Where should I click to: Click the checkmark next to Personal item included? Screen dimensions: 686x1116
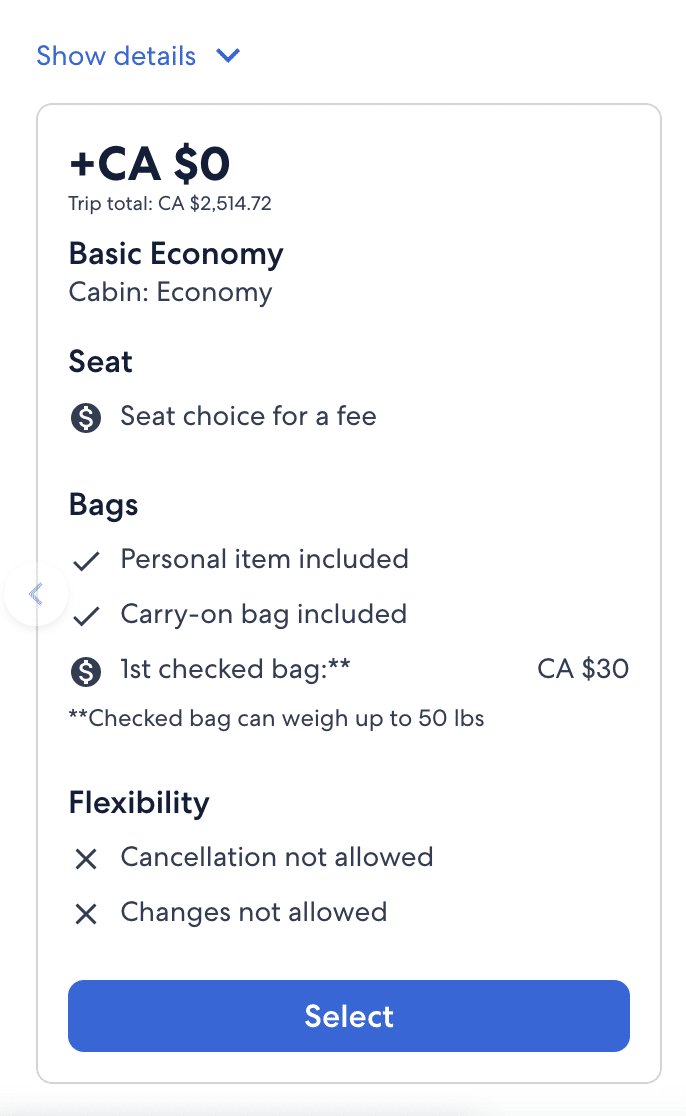pos(86,561)
